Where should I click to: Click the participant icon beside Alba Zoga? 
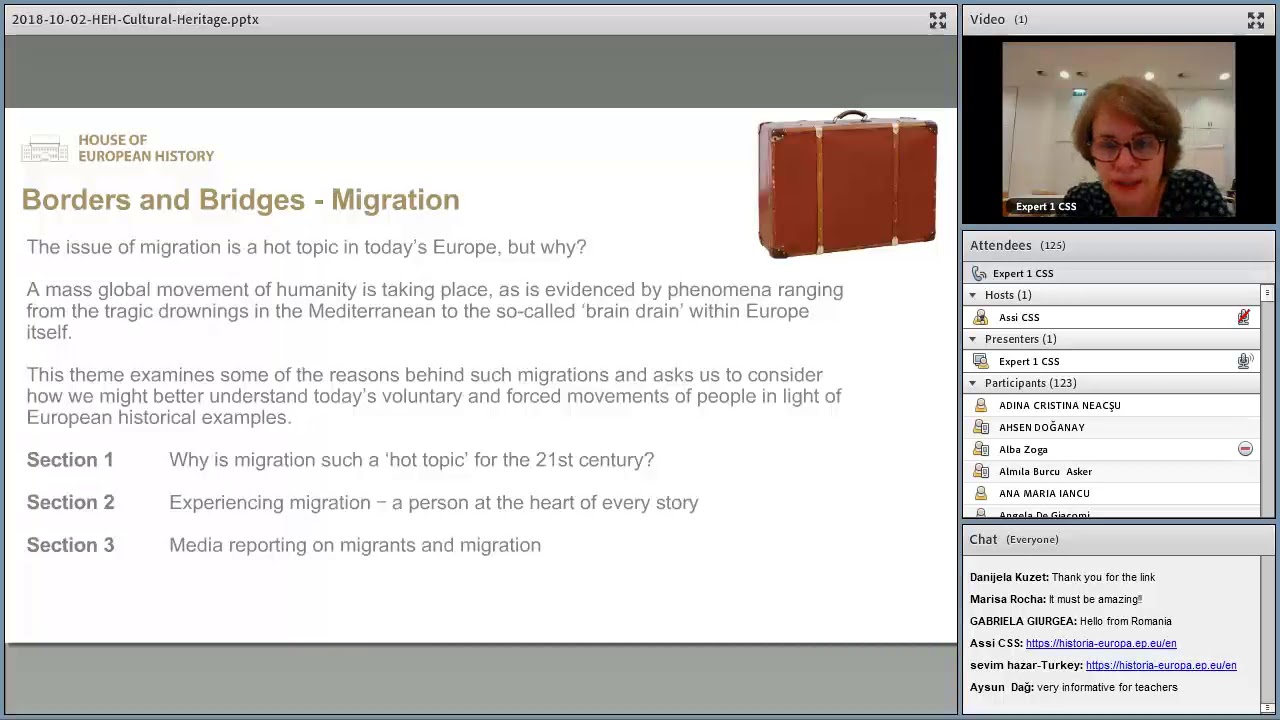pos(980,449)
